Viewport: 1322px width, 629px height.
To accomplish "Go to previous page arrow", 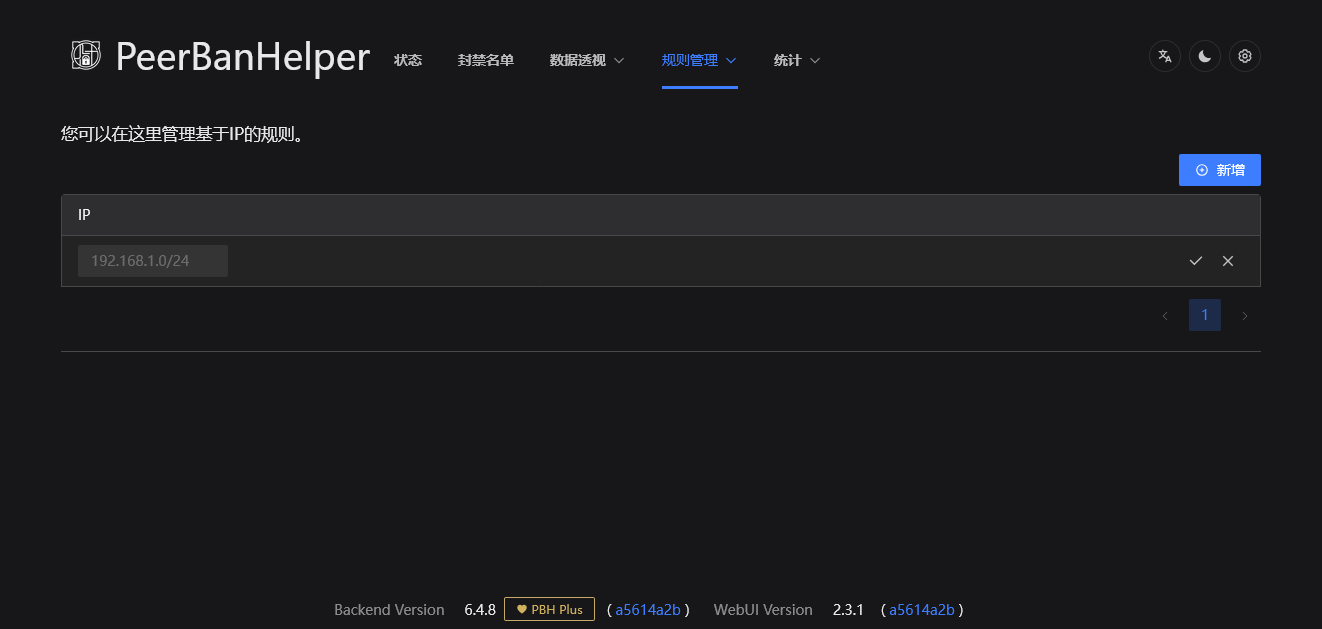I will (x=1165, y=316).
